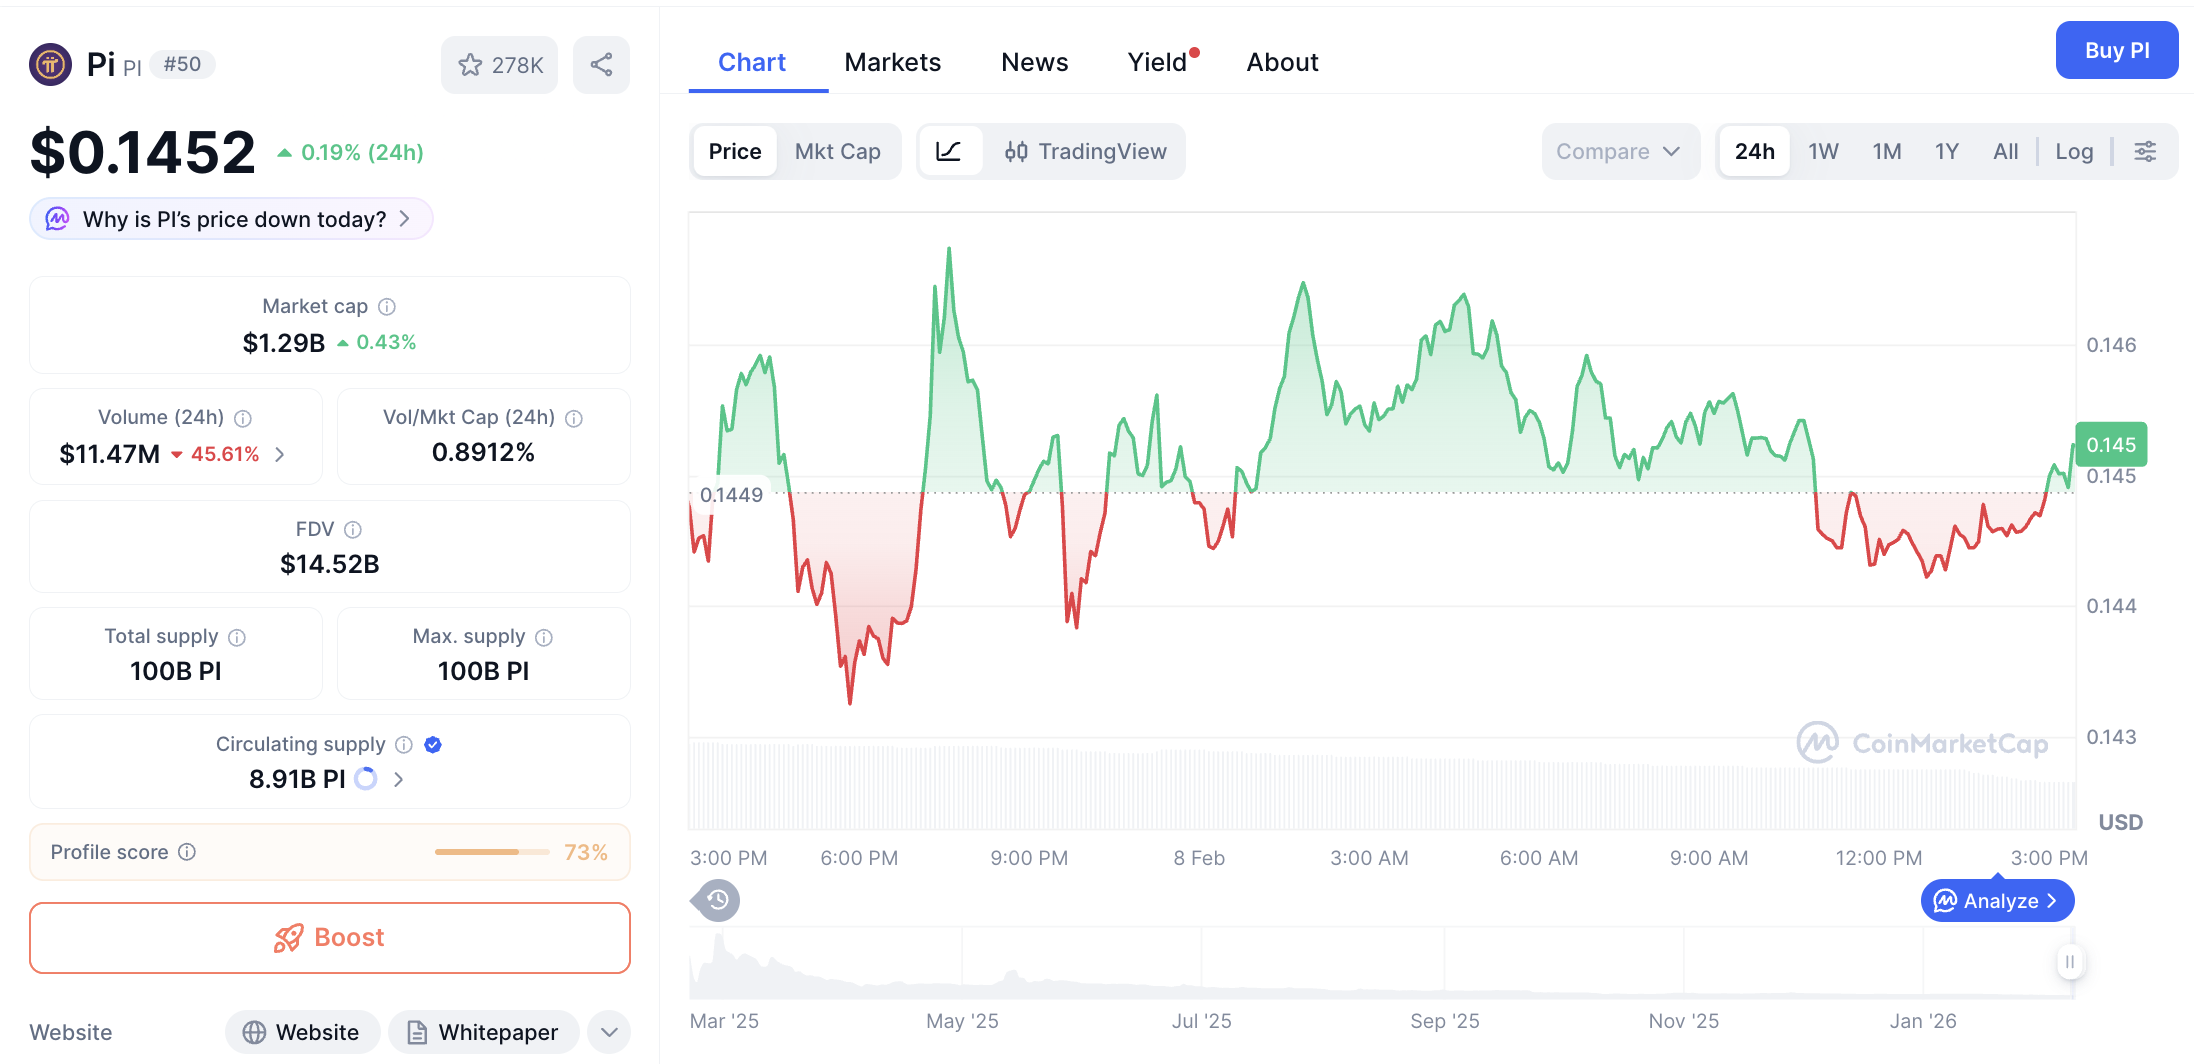Switch to the Markets tab
Image resolution: width=2194 pixels, height=1064 pixels.
[x=893, y=61]
